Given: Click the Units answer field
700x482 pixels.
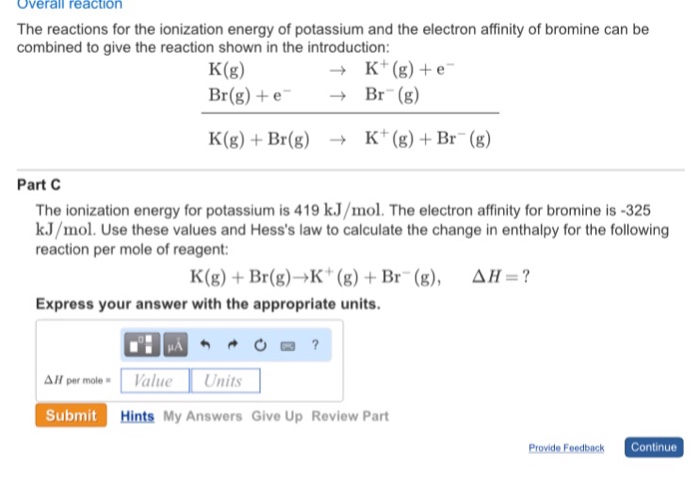Looking at the screenshot, I should coord(224,381).
